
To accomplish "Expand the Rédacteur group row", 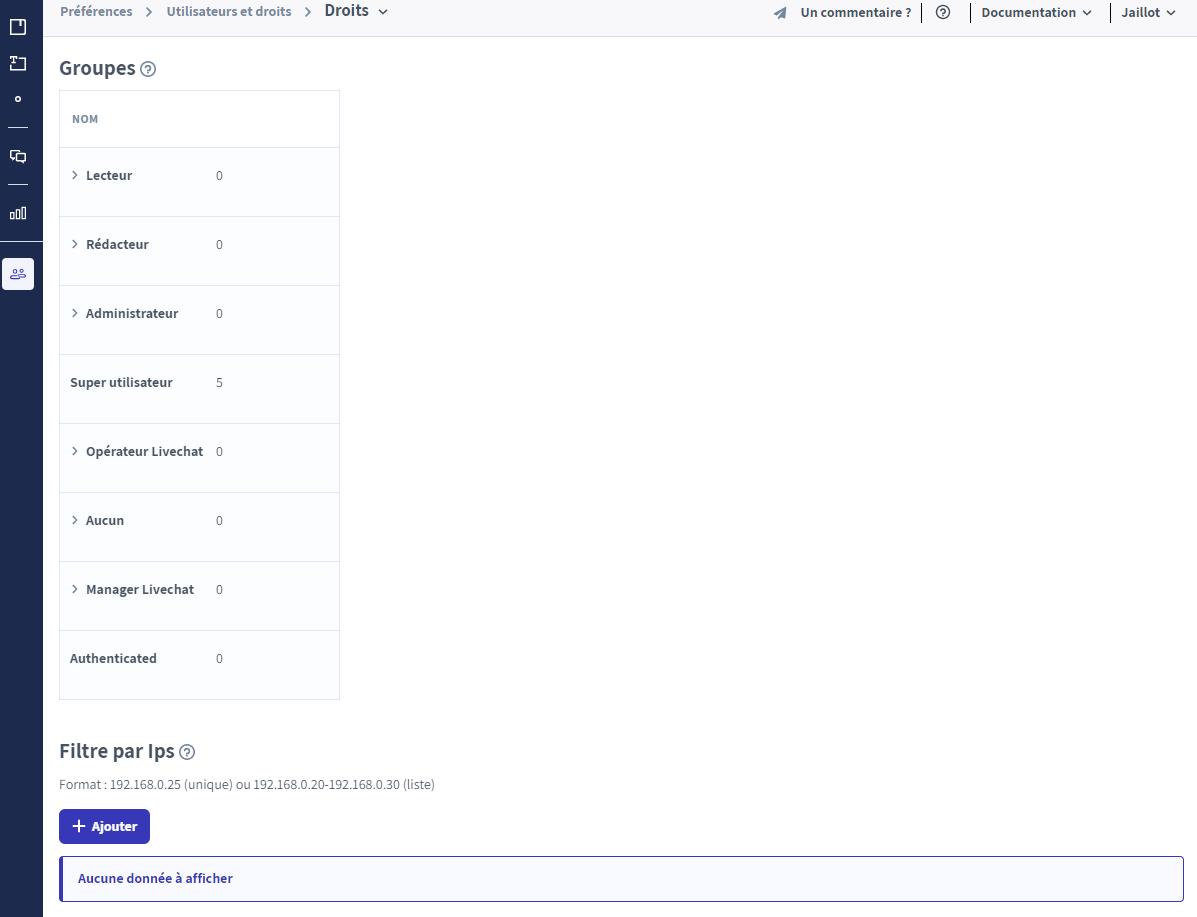I will (x=75, y=245).
